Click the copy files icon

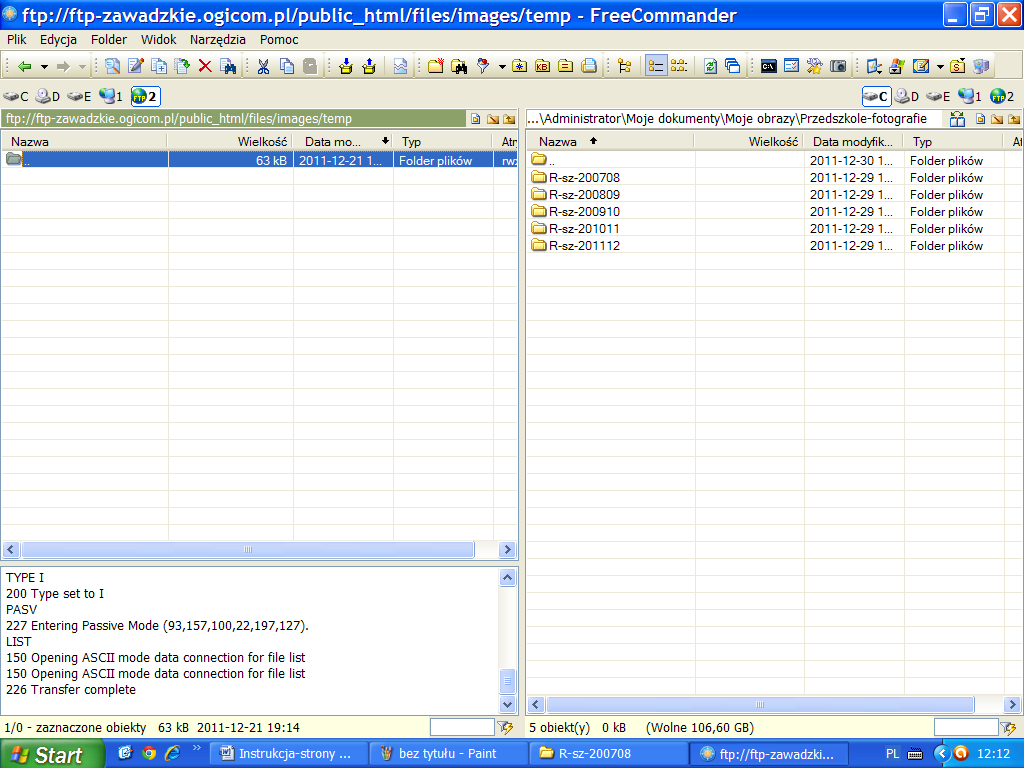point(159,66)
